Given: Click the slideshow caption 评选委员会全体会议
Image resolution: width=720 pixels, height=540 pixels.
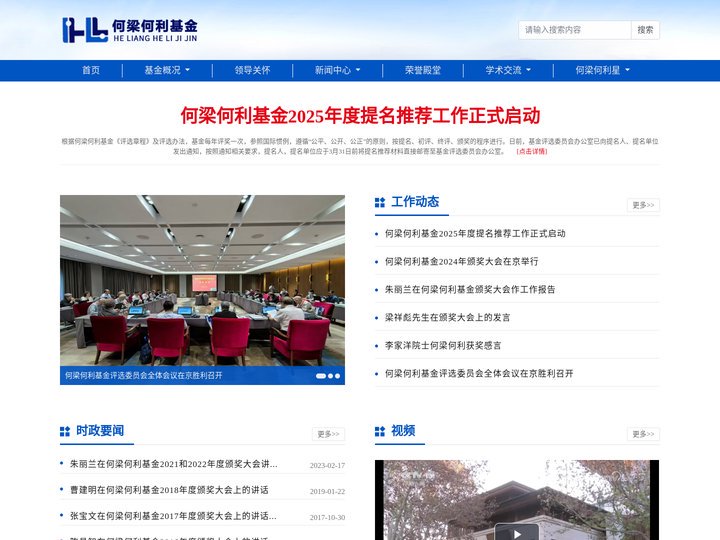Looking at the screenshot, I should (x=143, y=375).
